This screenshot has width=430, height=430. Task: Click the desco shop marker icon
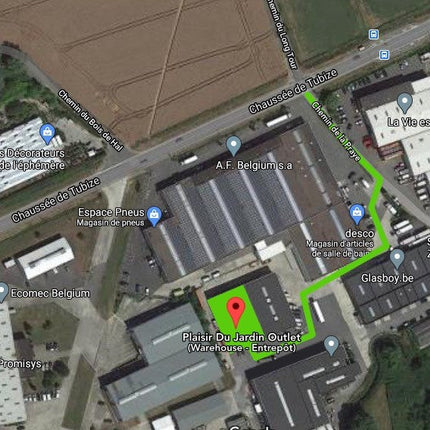pyautogui.click(x=357, y=214)
